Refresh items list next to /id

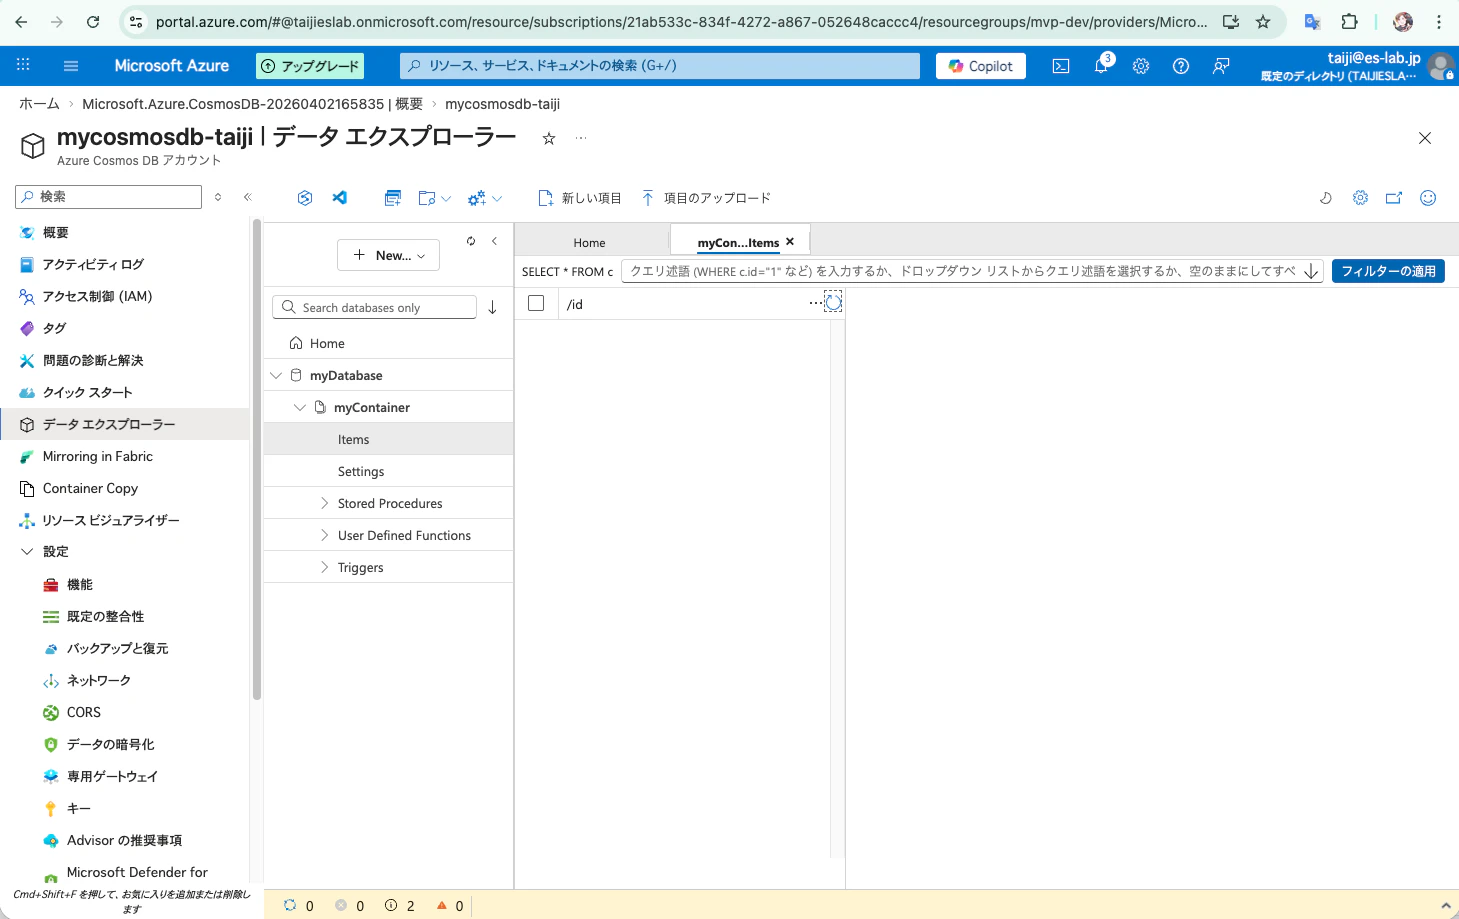click(x=833, y=302)
